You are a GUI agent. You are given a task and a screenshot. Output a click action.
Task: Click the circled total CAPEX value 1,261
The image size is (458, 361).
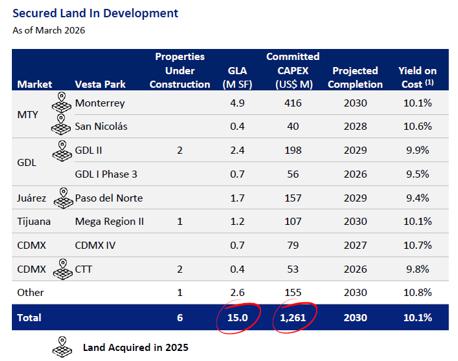click(293, 317)
